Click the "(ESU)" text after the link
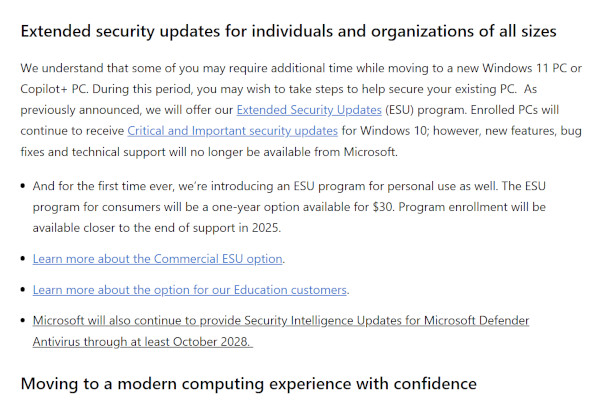This screenshot has height=400, width=600. 402,108
